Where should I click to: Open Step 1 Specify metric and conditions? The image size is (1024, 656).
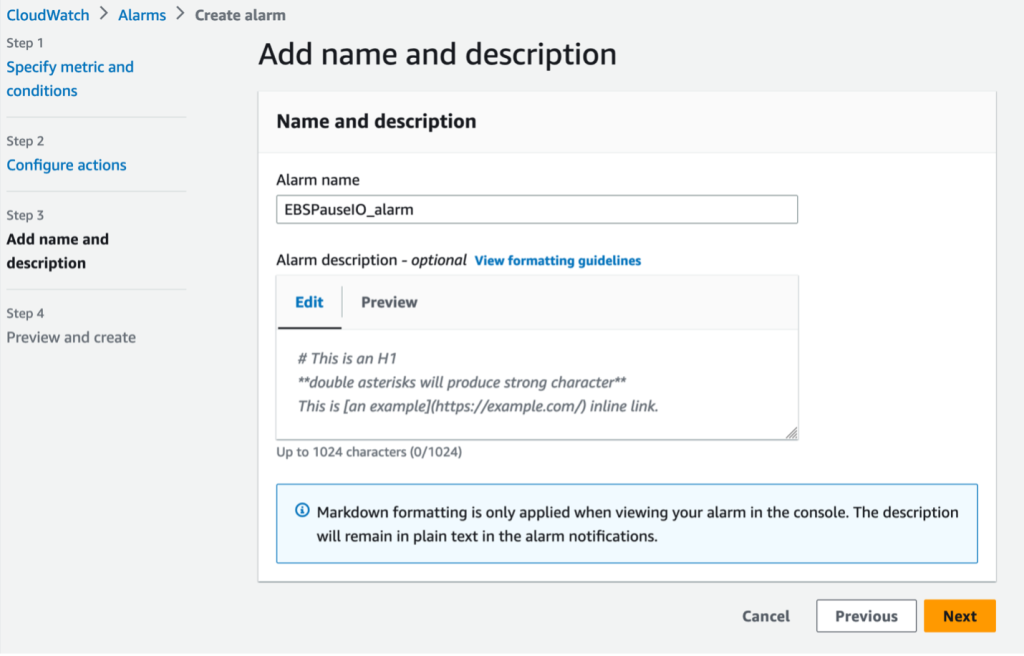70,78
